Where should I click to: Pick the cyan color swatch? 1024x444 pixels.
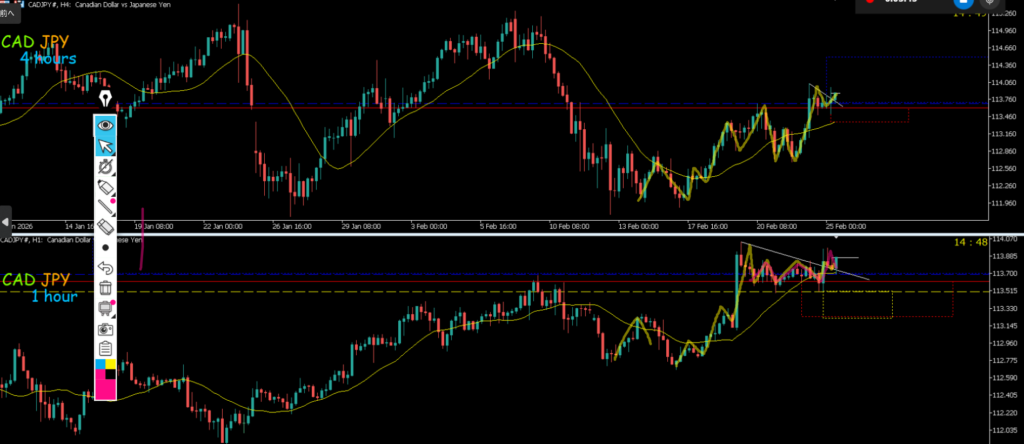pos(100,366)
